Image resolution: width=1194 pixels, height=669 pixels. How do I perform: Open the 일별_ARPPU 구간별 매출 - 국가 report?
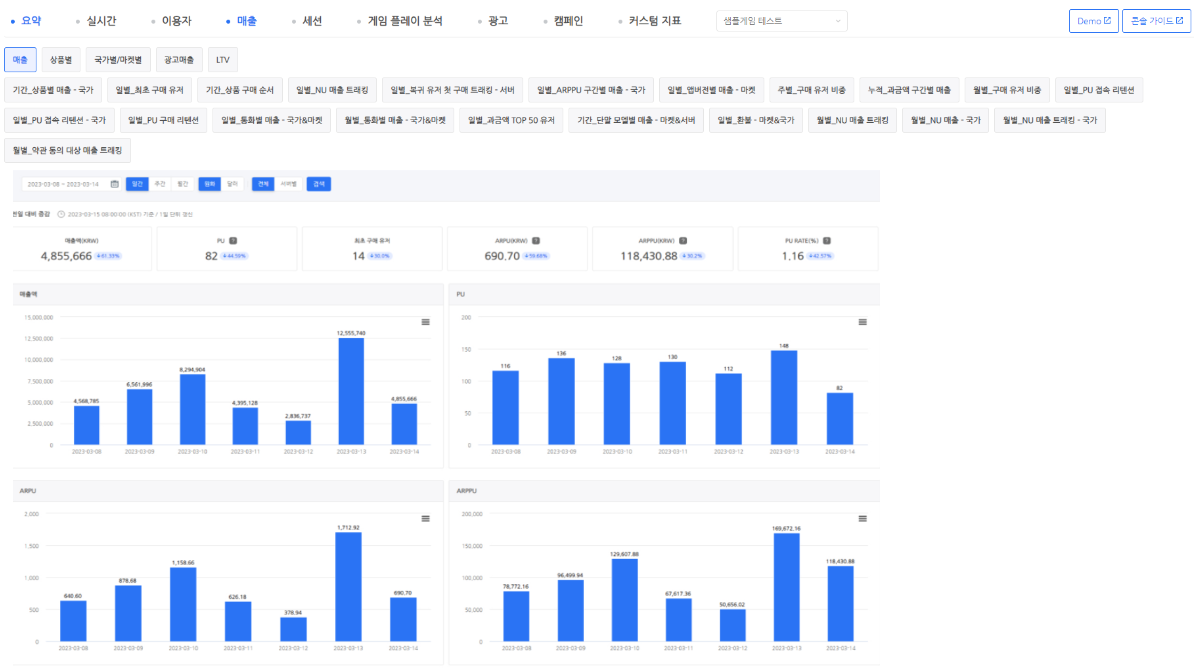point(591,90)
